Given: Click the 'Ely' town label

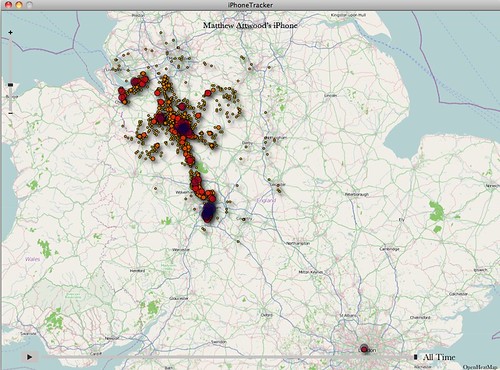Looking at the screenshot, I should pyautogui.click(x=402, y=220).
